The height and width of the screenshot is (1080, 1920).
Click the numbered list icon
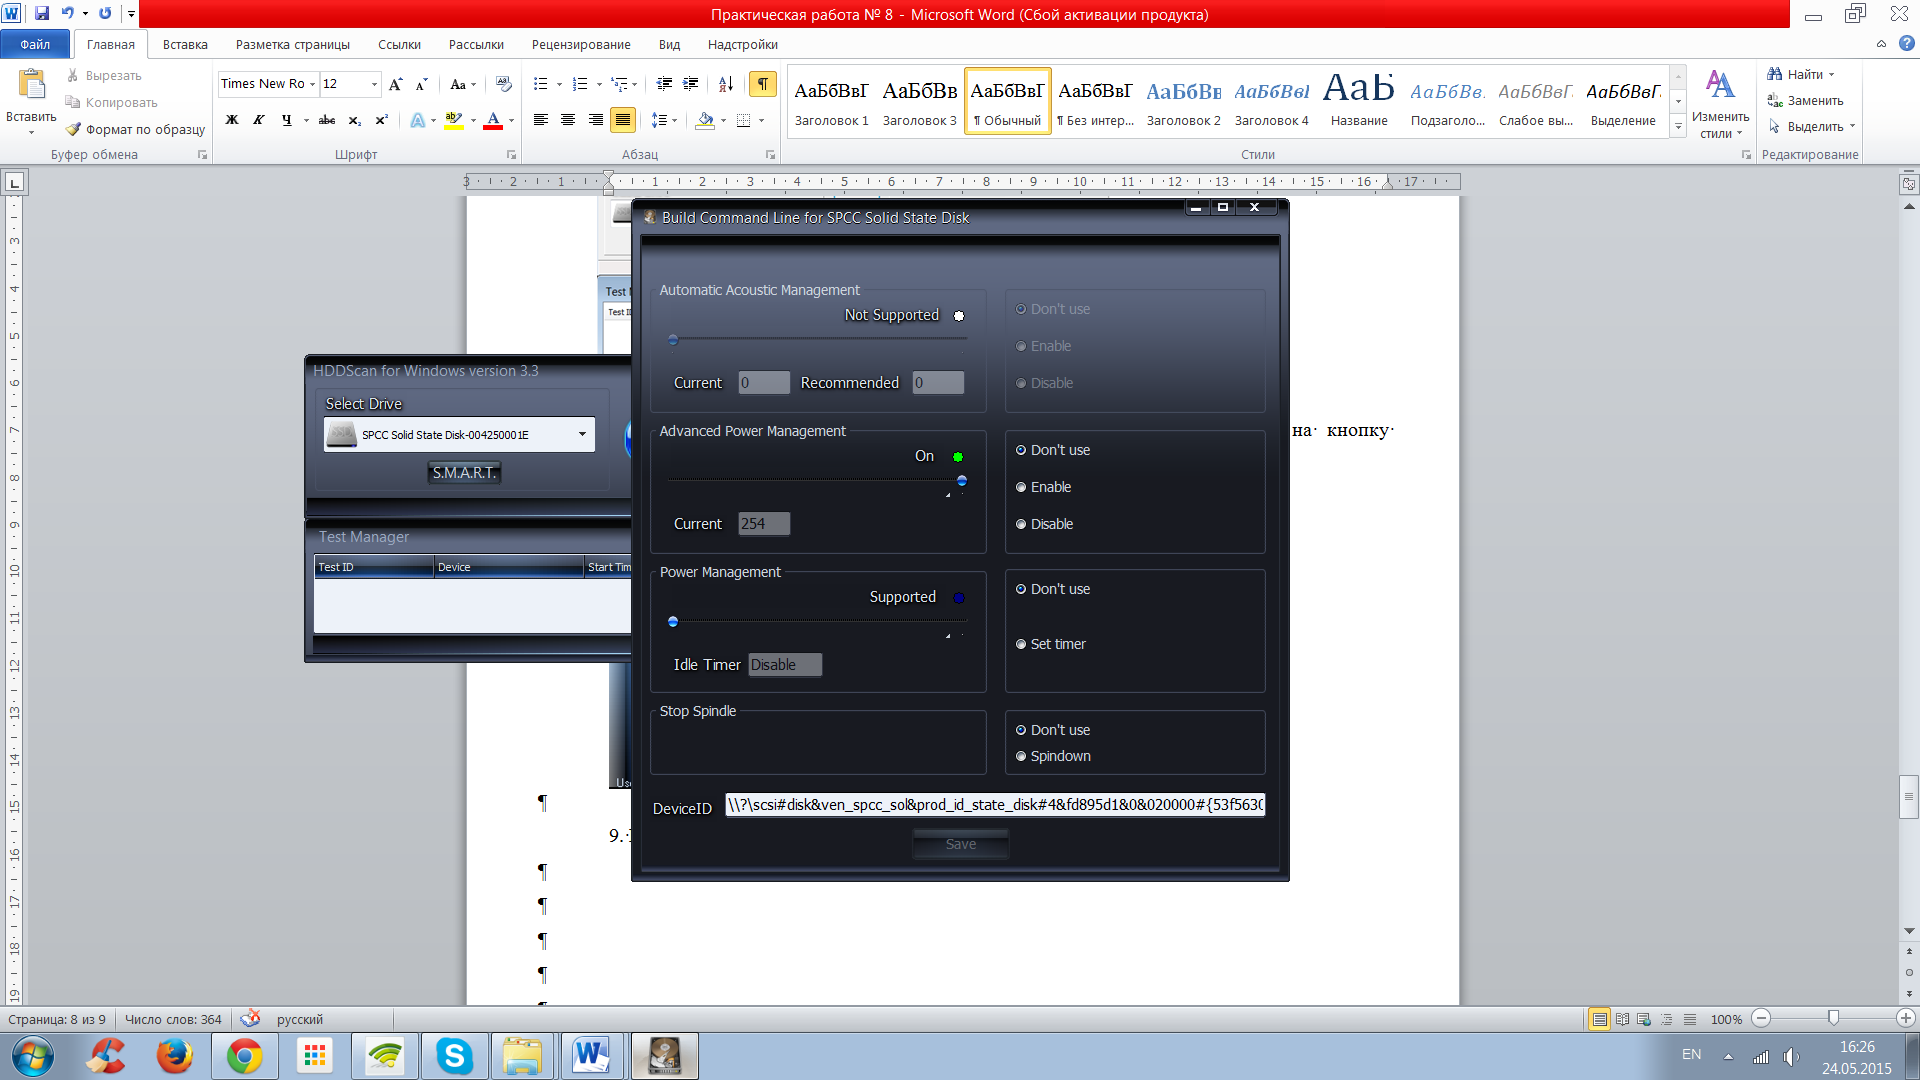point(580,84)
